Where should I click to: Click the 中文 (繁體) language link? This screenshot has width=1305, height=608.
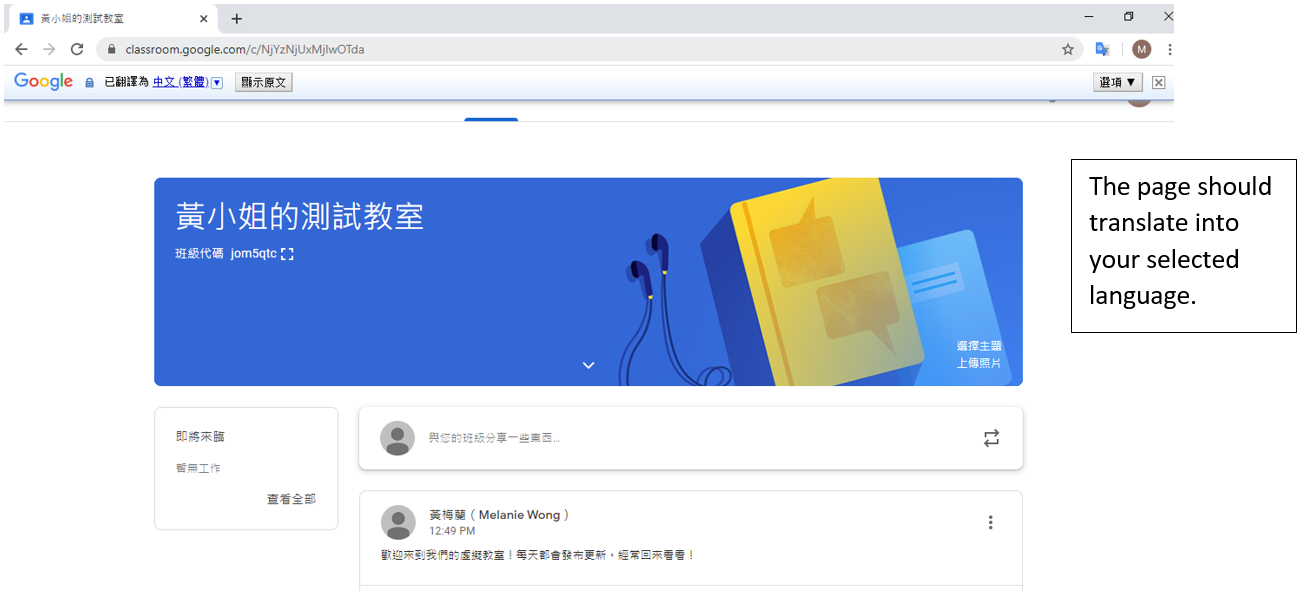(x=180, y=83)
